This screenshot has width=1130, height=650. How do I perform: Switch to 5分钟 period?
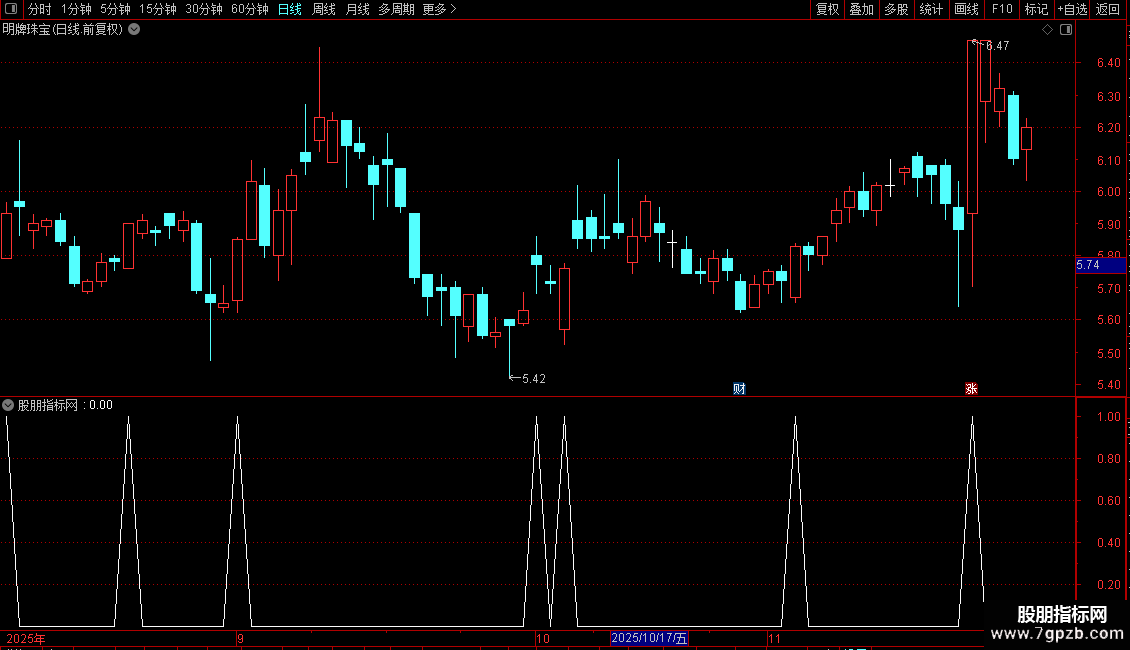click(x=115, y=9)
